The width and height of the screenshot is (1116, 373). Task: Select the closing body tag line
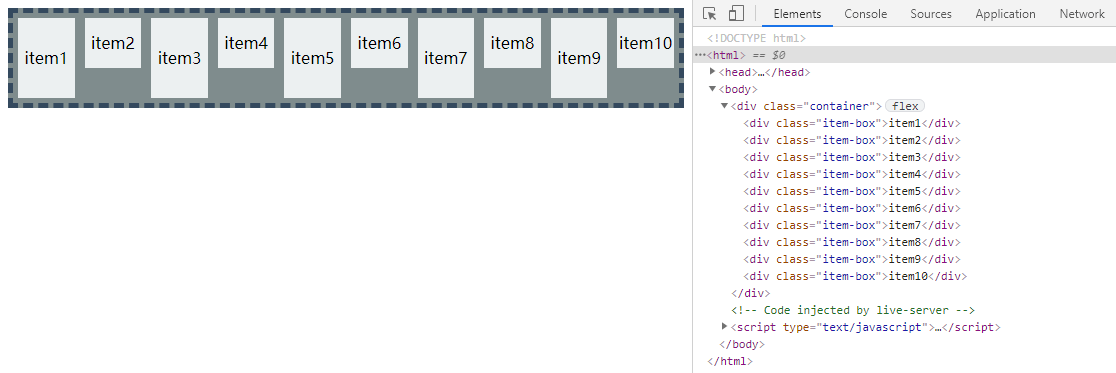point(742,345)
